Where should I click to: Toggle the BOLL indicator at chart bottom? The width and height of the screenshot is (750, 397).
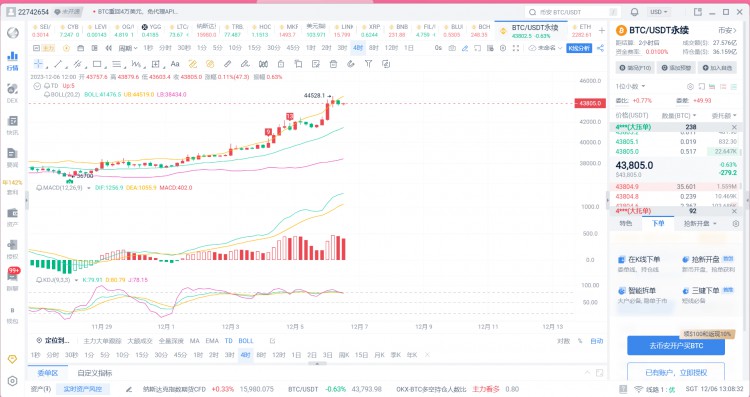(246, 341)
